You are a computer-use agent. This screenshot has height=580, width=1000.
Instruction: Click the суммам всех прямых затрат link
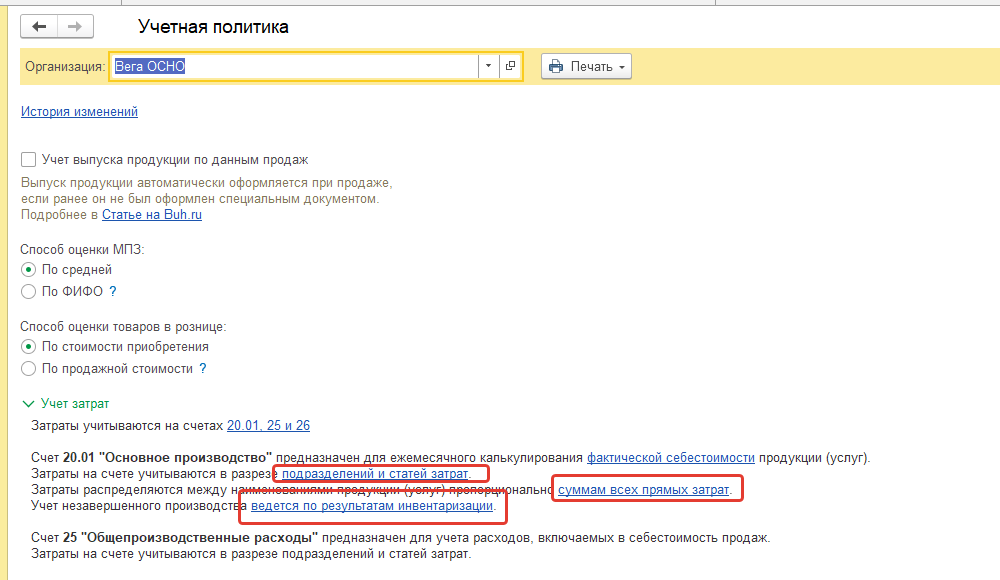[643, 489]
